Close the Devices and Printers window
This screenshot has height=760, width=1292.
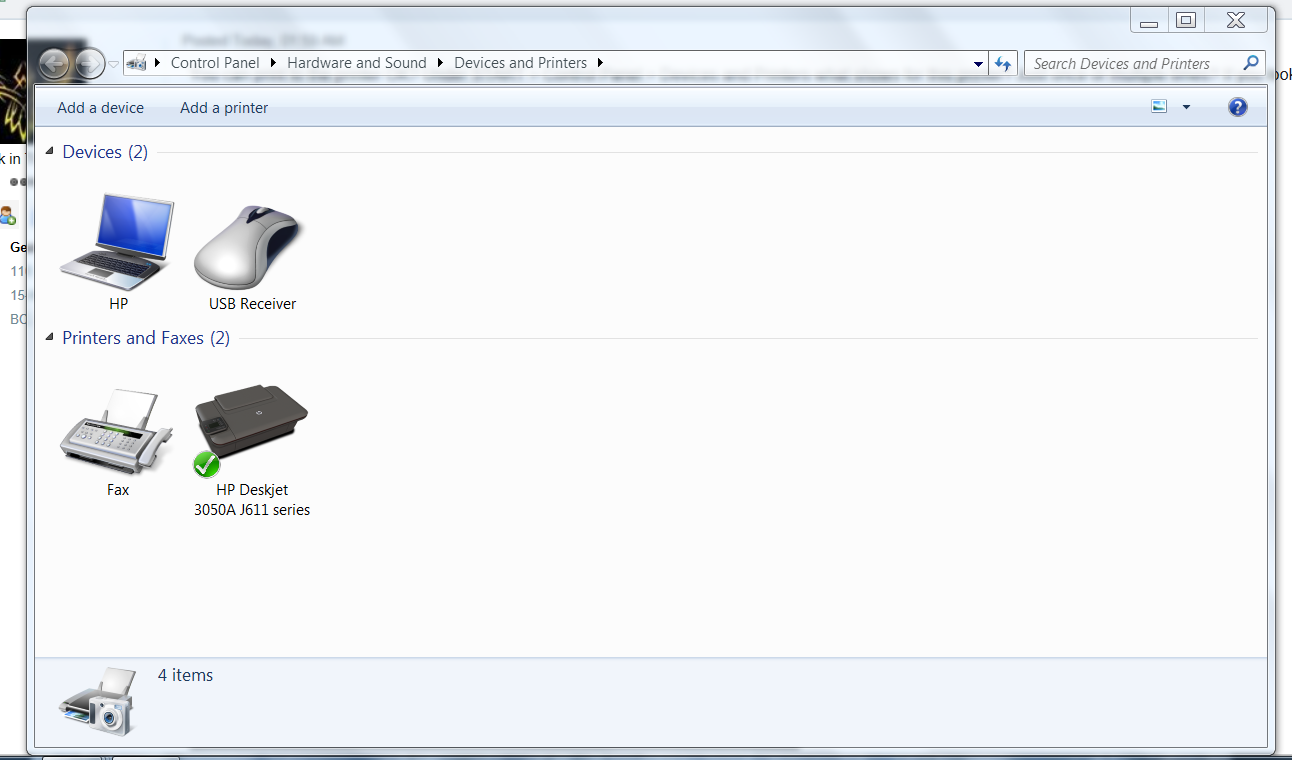1236,20
